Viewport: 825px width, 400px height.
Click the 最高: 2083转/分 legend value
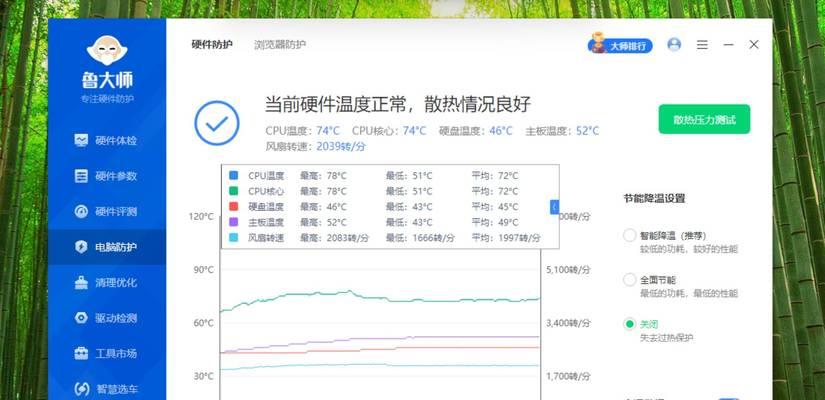click(335, 238)
